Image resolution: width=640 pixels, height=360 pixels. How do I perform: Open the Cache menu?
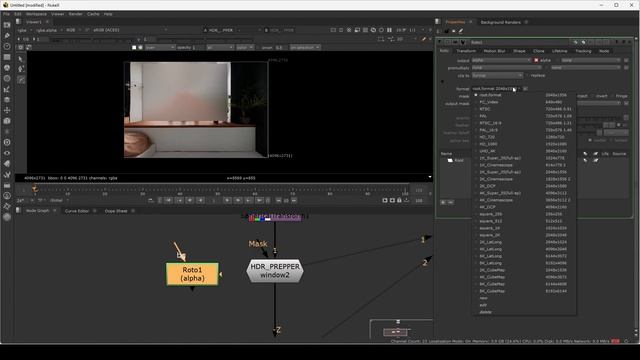[x=93, y=14]
